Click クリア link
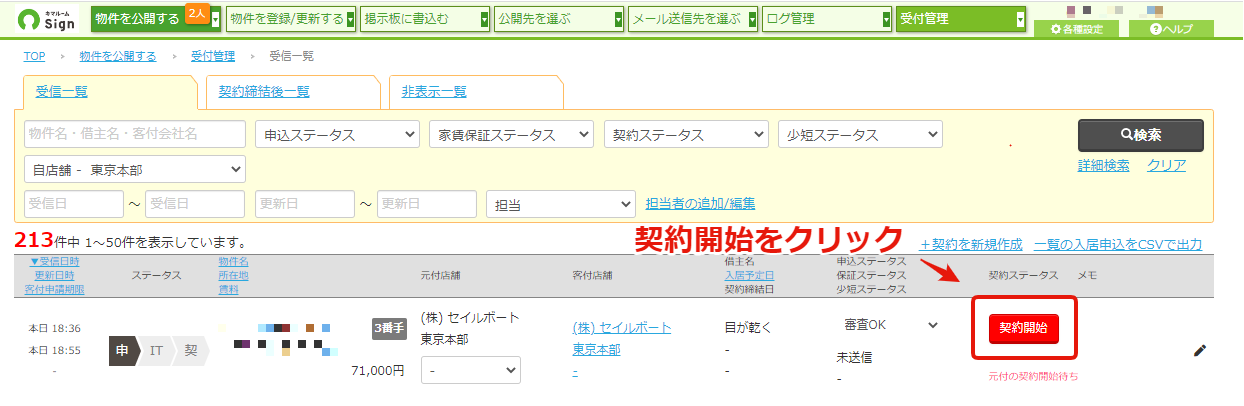The image size is (1244, 406). pos(1166,165)
